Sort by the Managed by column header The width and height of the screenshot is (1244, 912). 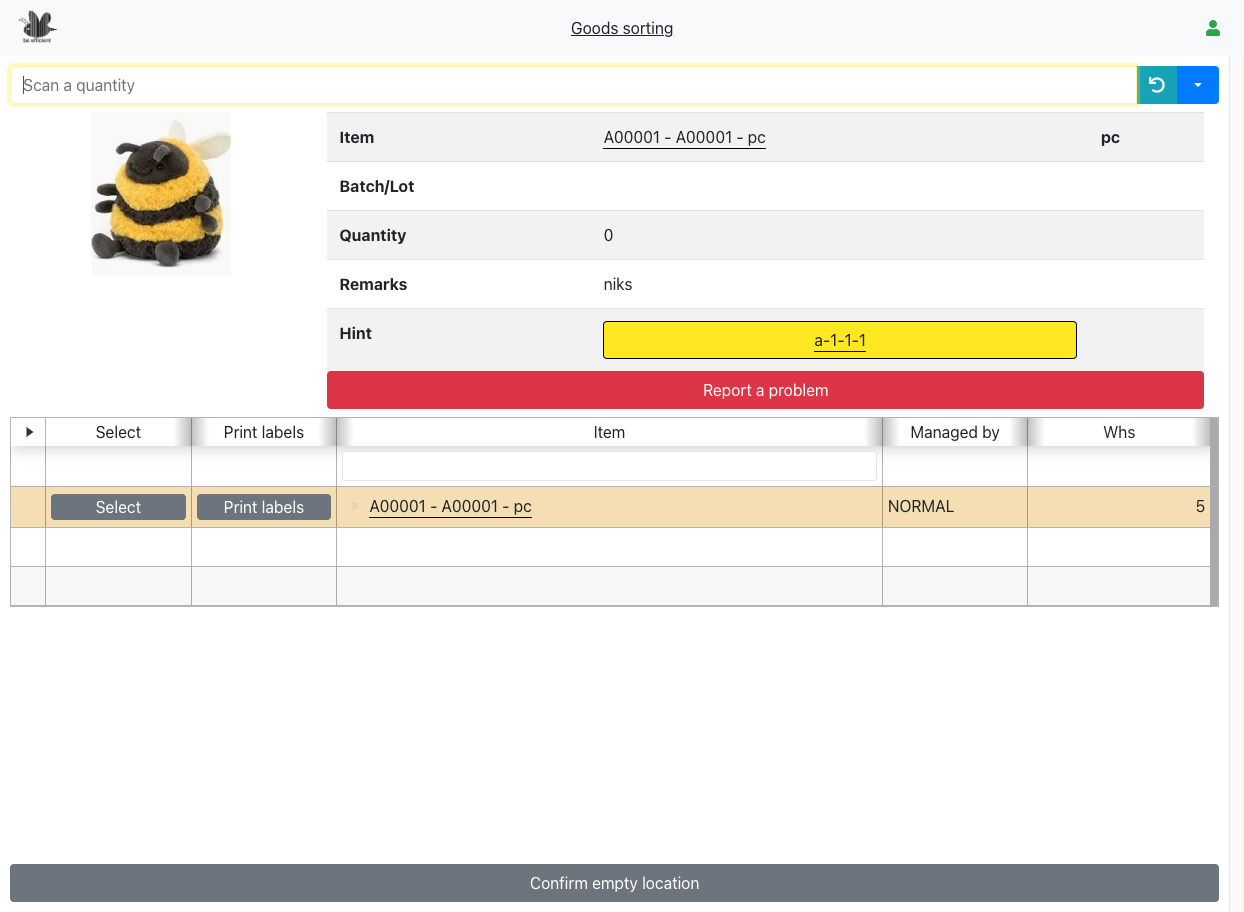(x=954, y=432)
